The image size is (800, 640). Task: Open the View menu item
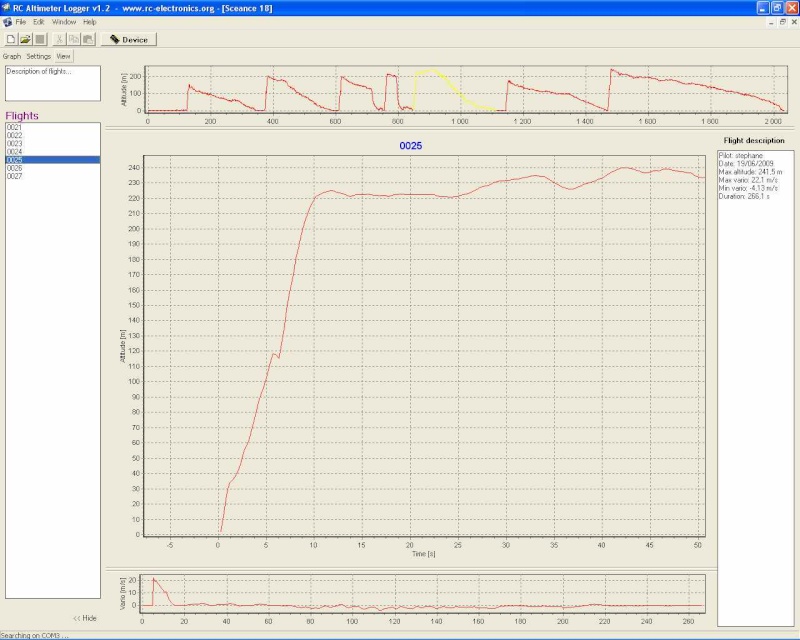click(x=63, y=56)
